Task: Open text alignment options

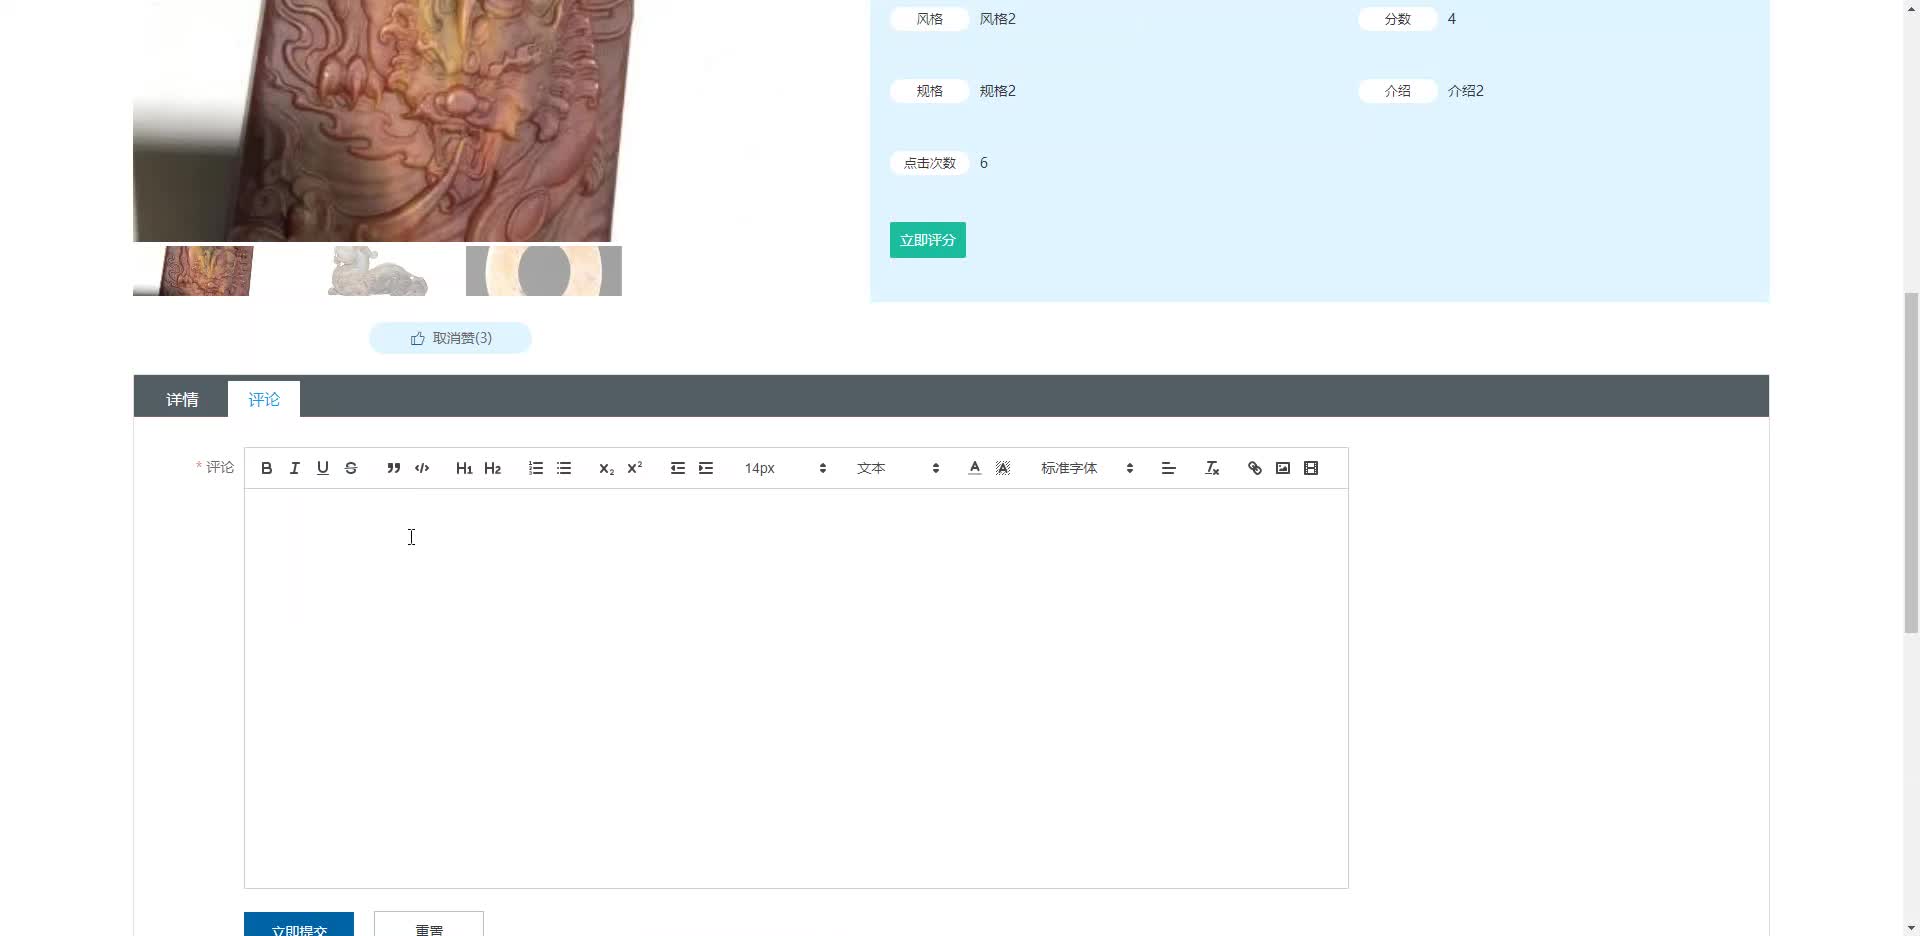Action: [1167, 468]
